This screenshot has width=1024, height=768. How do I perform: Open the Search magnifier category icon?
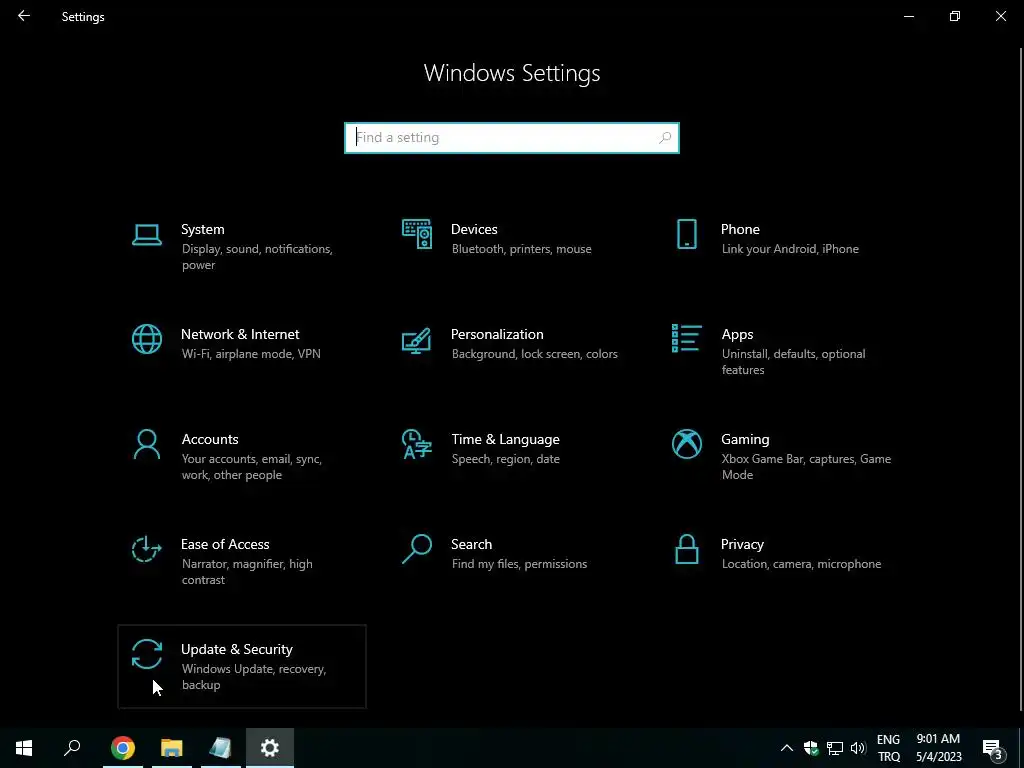(417, 549)
